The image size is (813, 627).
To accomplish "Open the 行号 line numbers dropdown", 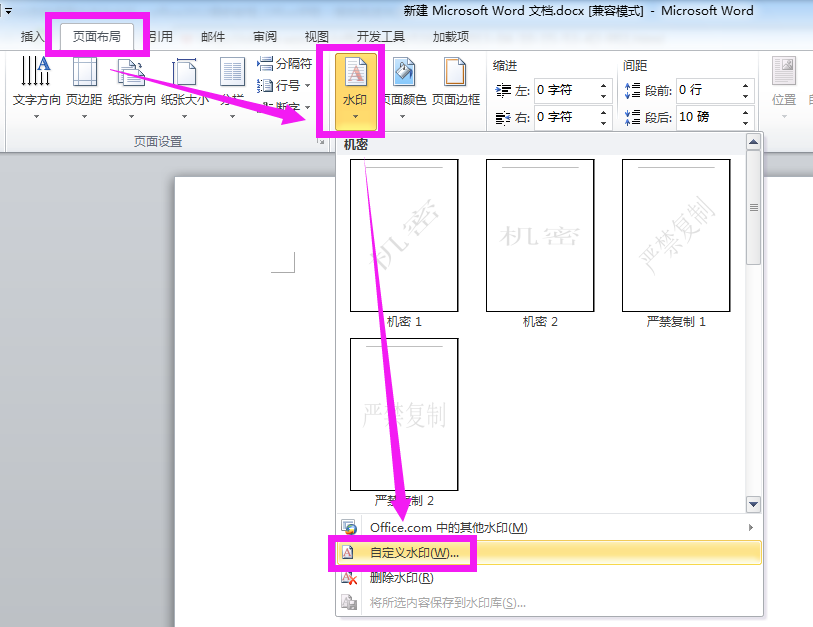I will (x=284, y=85).
